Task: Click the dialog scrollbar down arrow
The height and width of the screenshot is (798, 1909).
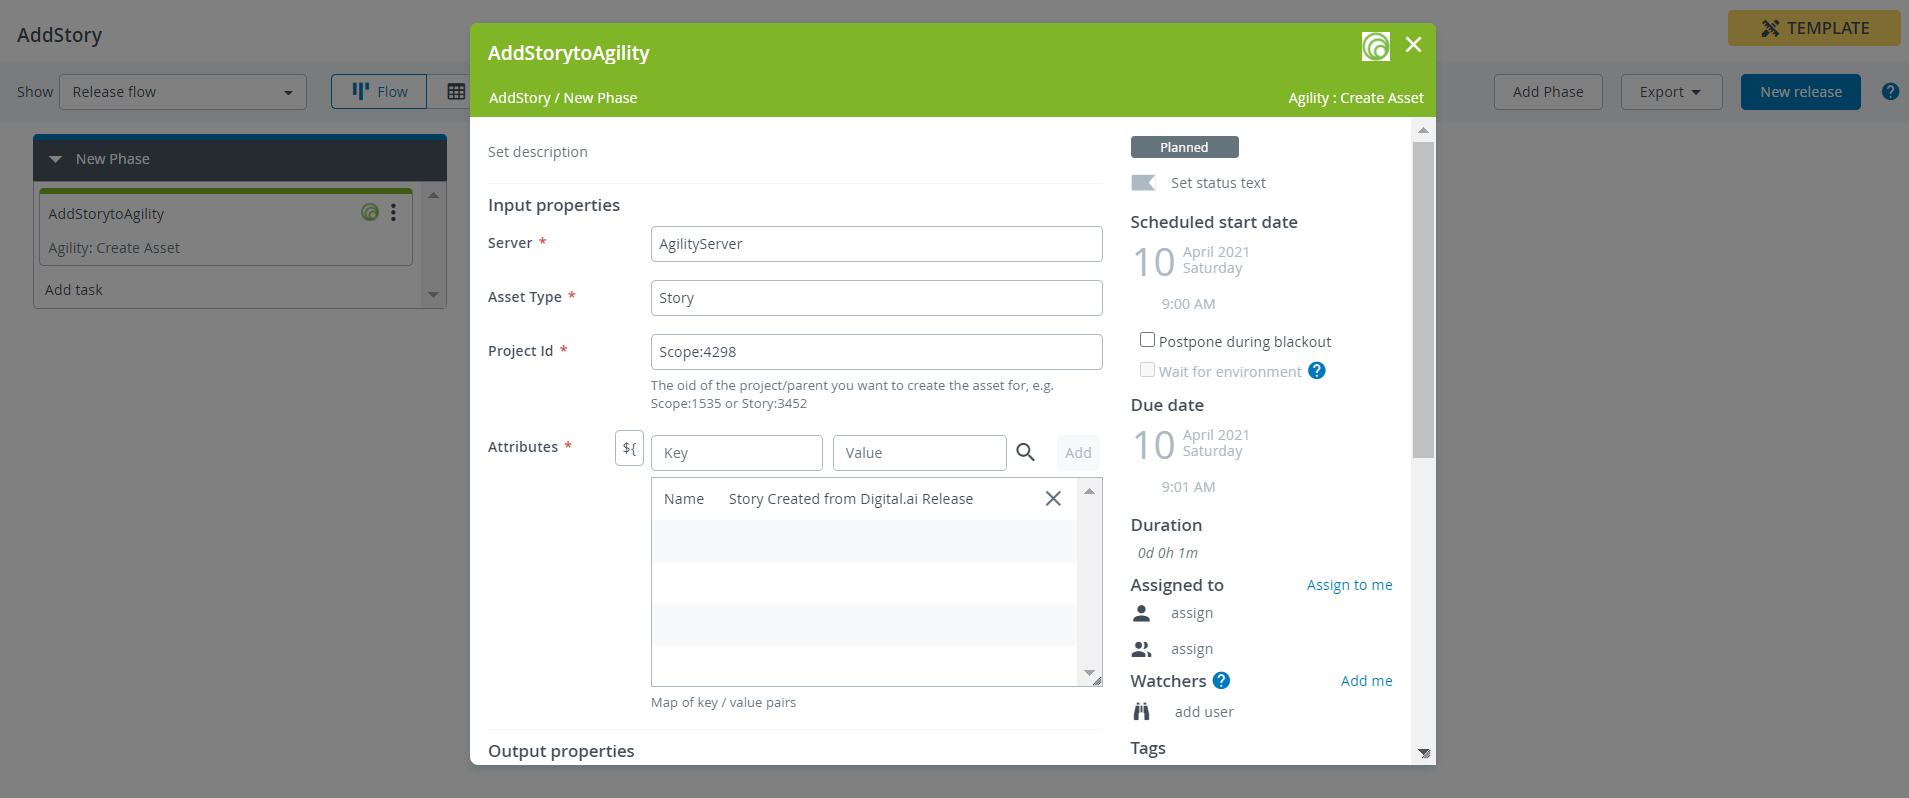Action: click(1423, 753)
